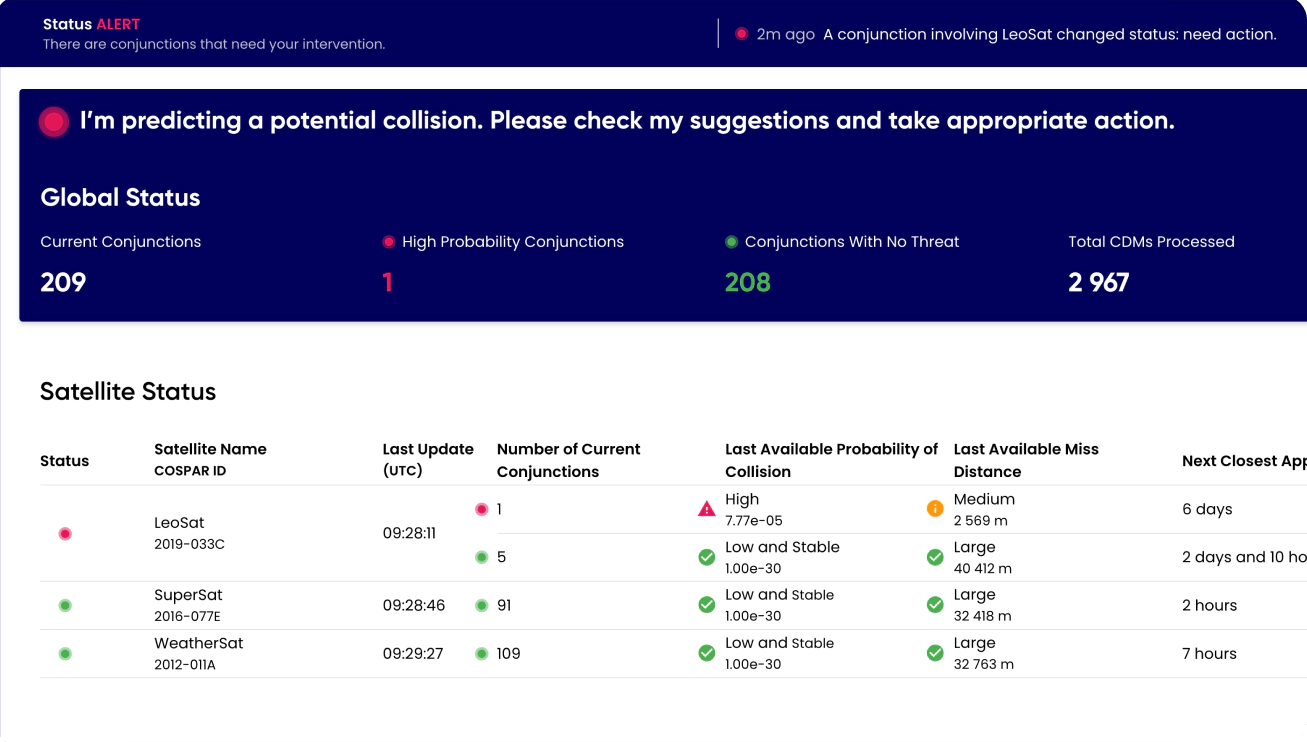The image size is (1307, 742).
Task: Click the green dot beside 91 conjunctions
Action: [482, 605]
